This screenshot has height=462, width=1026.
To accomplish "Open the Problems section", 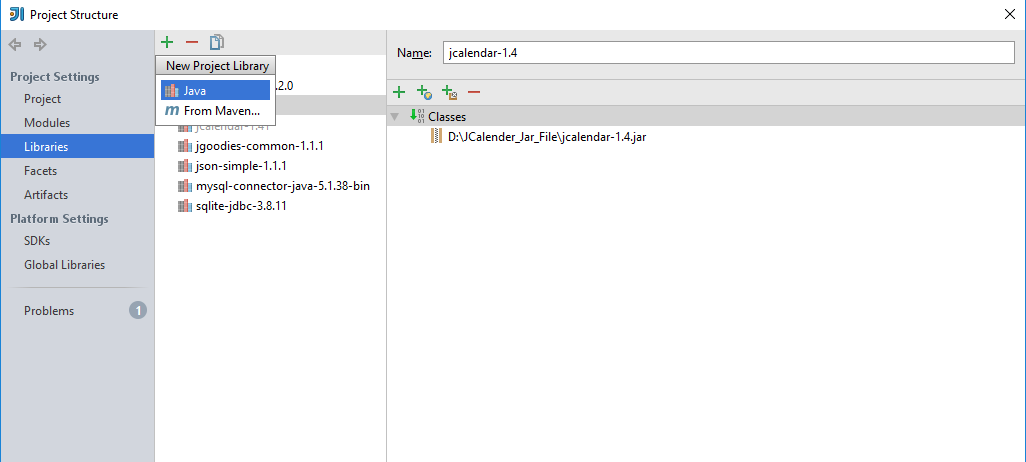I will click(x=49, y=311).
